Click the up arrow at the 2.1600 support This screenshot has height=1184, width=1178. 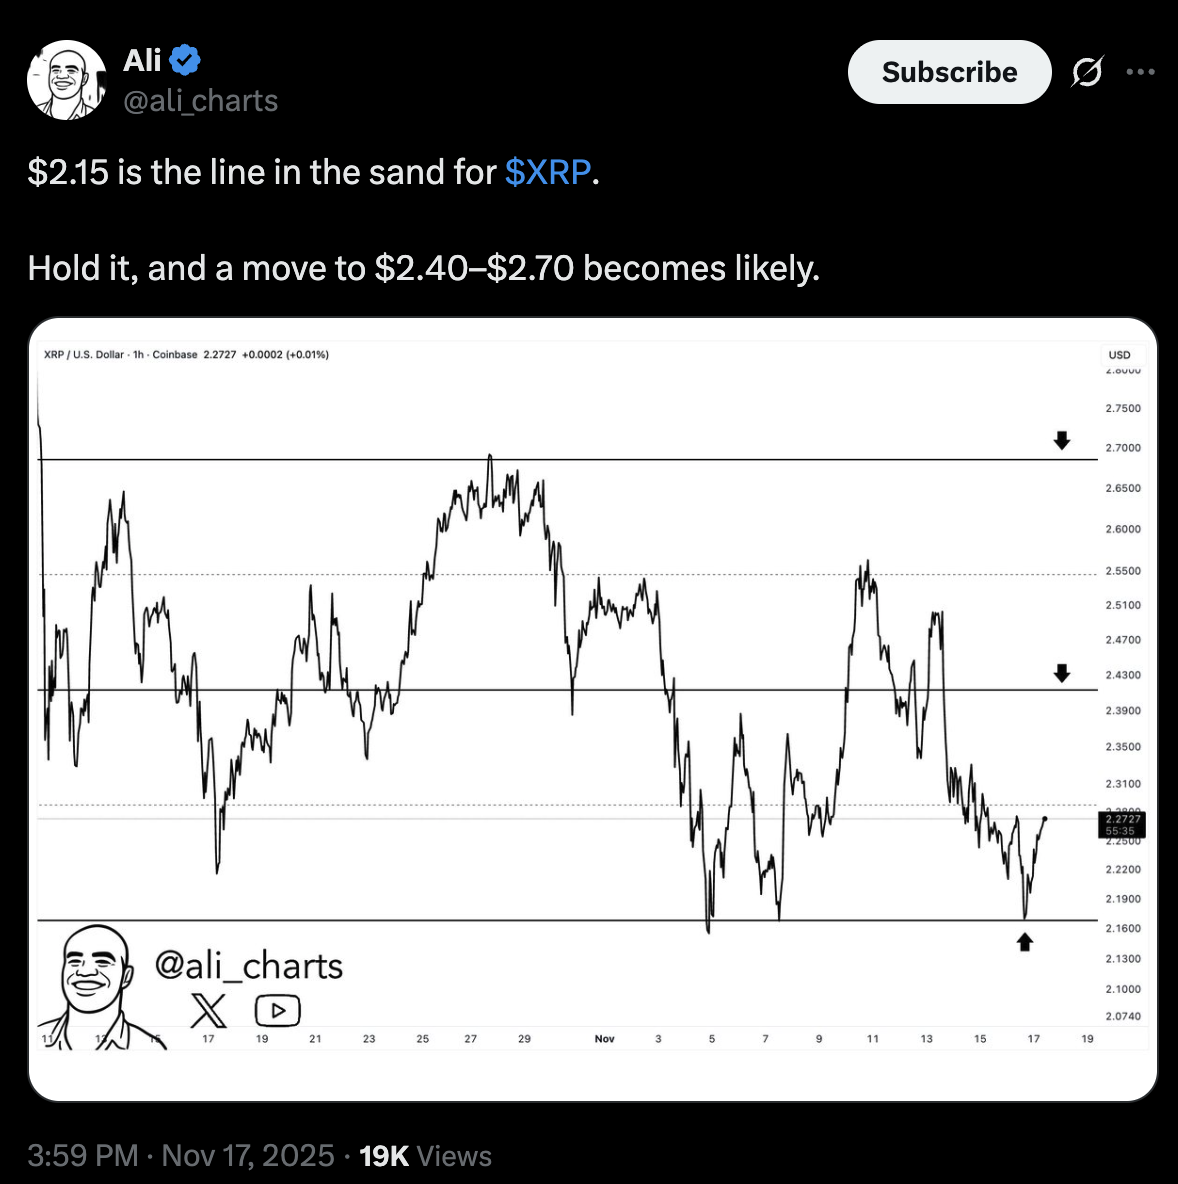tap(1025, 941)
